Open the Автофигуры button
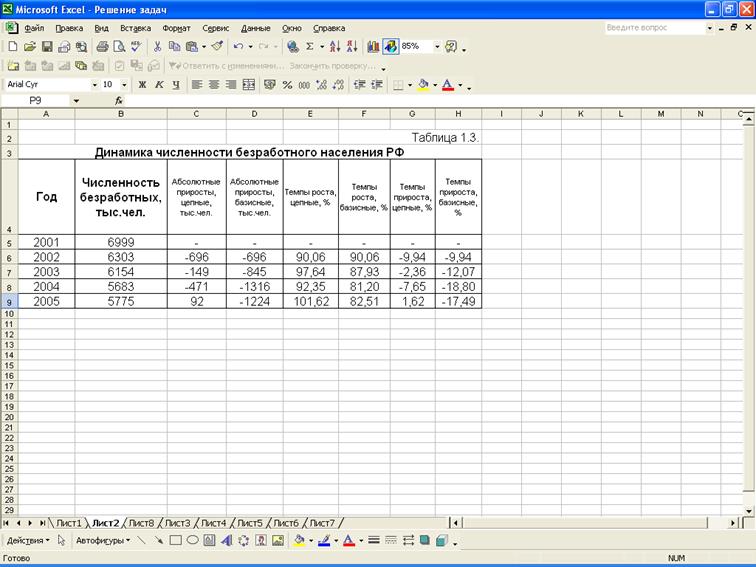Viewport: 756px width, 567px height. pyautogui.click(x=102, y=540)
